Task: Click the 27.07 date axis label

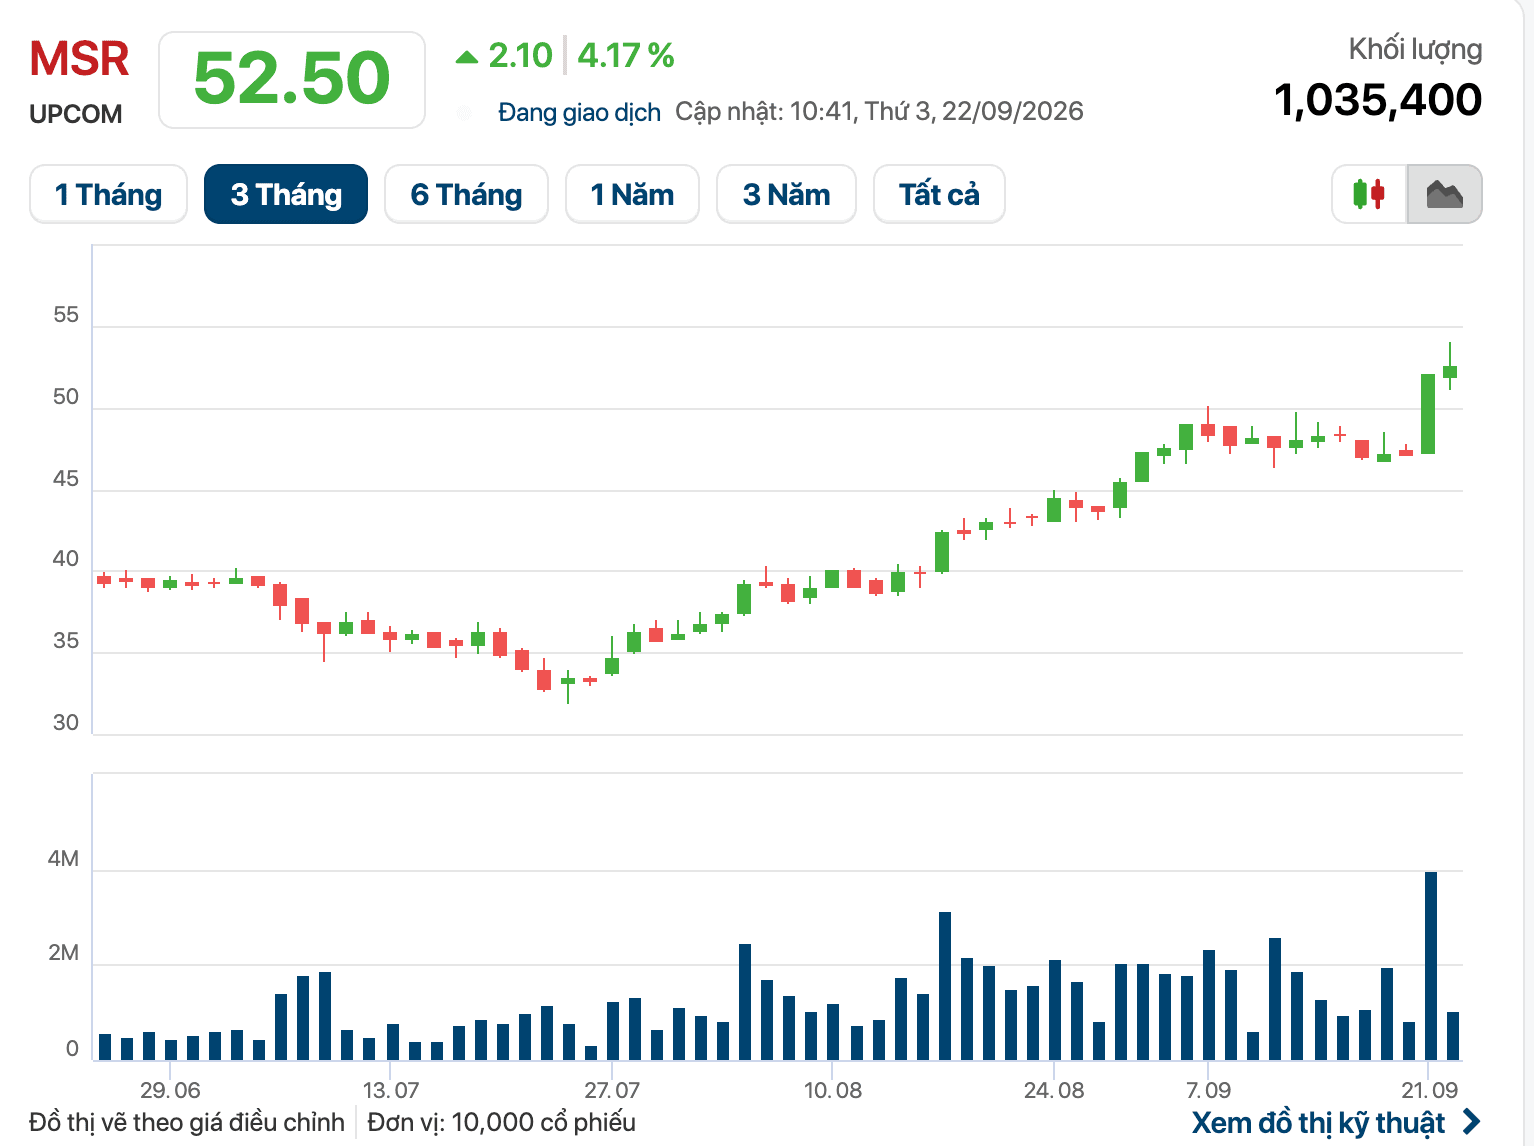Action: point(612,1090)
